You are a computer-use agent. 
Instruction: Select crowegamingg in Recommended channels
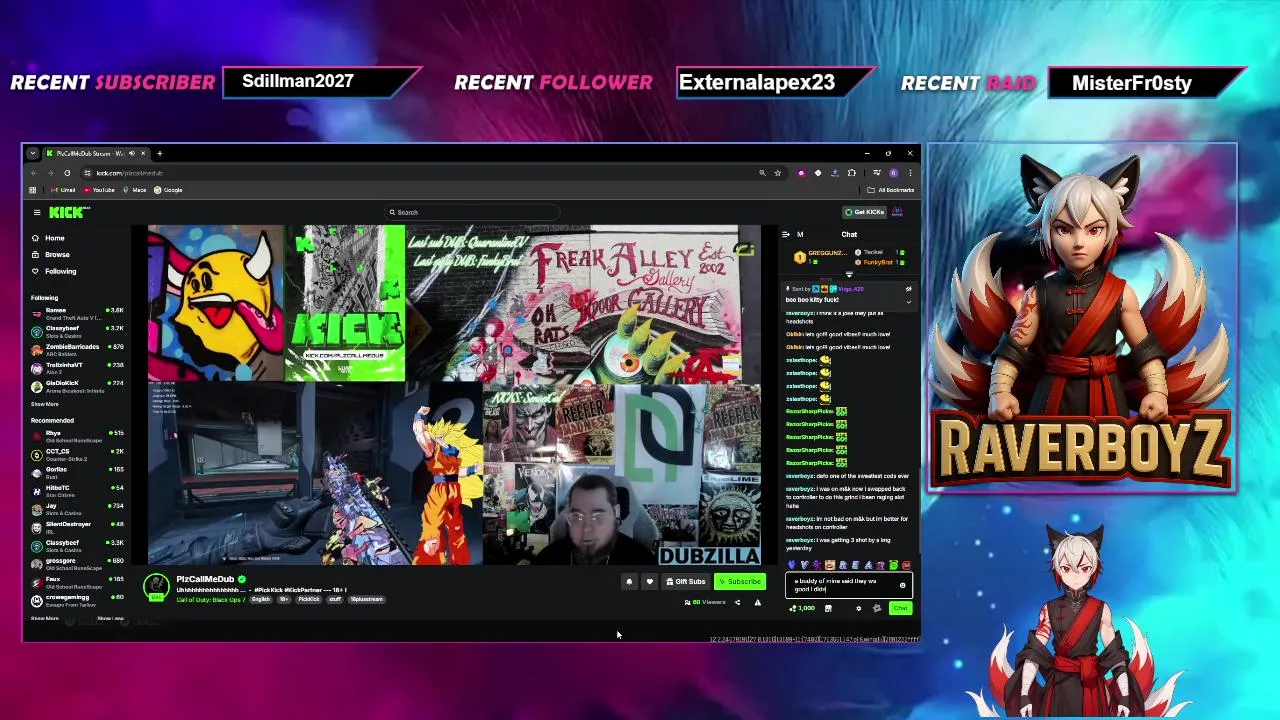[x=78, y=600]
